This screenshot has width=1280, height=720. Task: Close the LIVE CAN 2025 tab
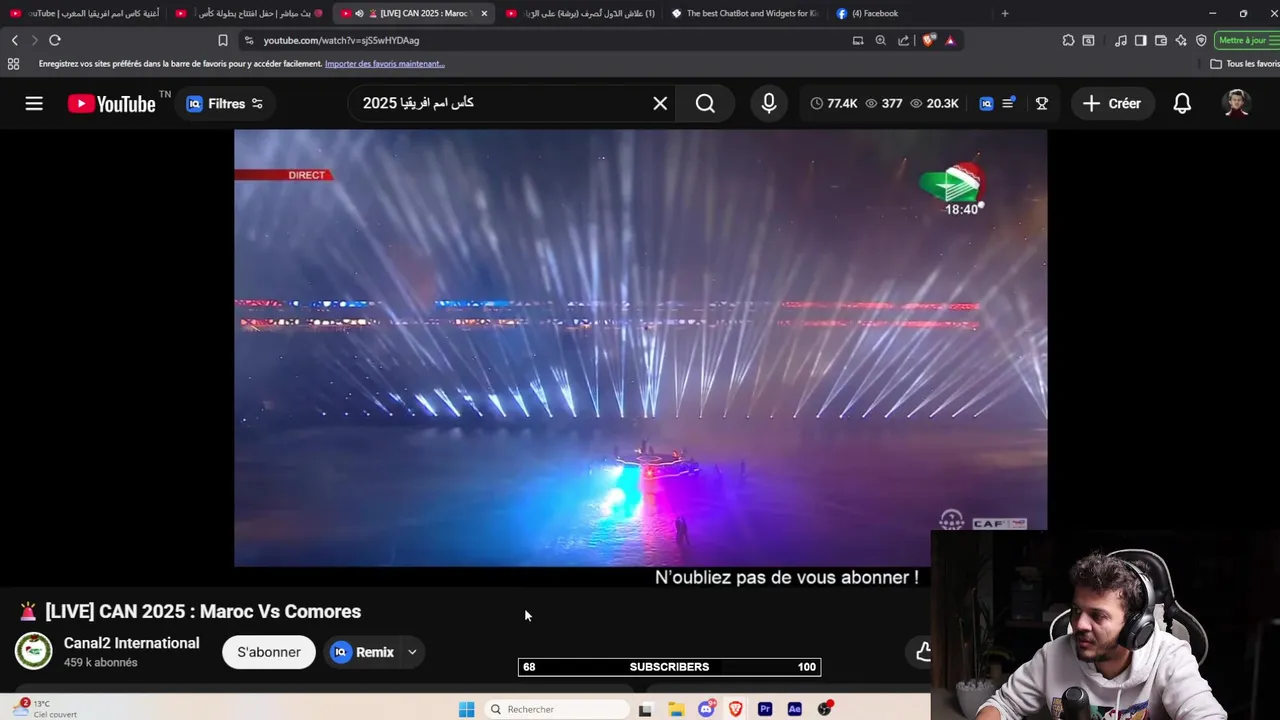point(484,13)
